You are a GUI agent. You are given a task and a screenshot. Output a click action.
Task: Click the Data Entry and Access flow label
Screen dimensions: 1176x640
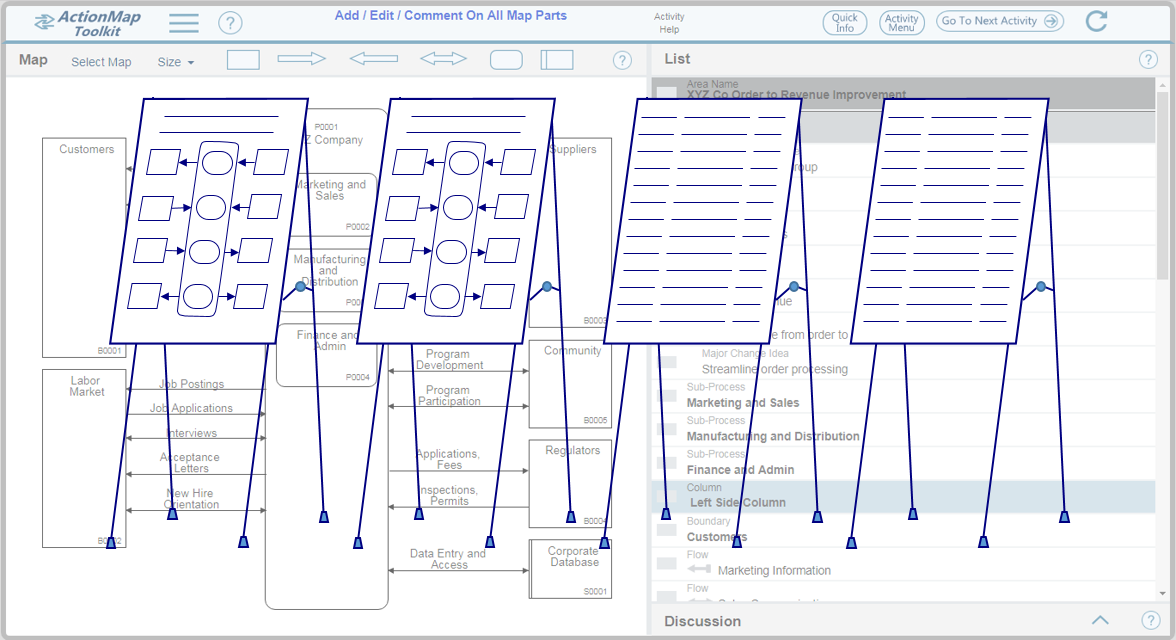pos(448,559)
